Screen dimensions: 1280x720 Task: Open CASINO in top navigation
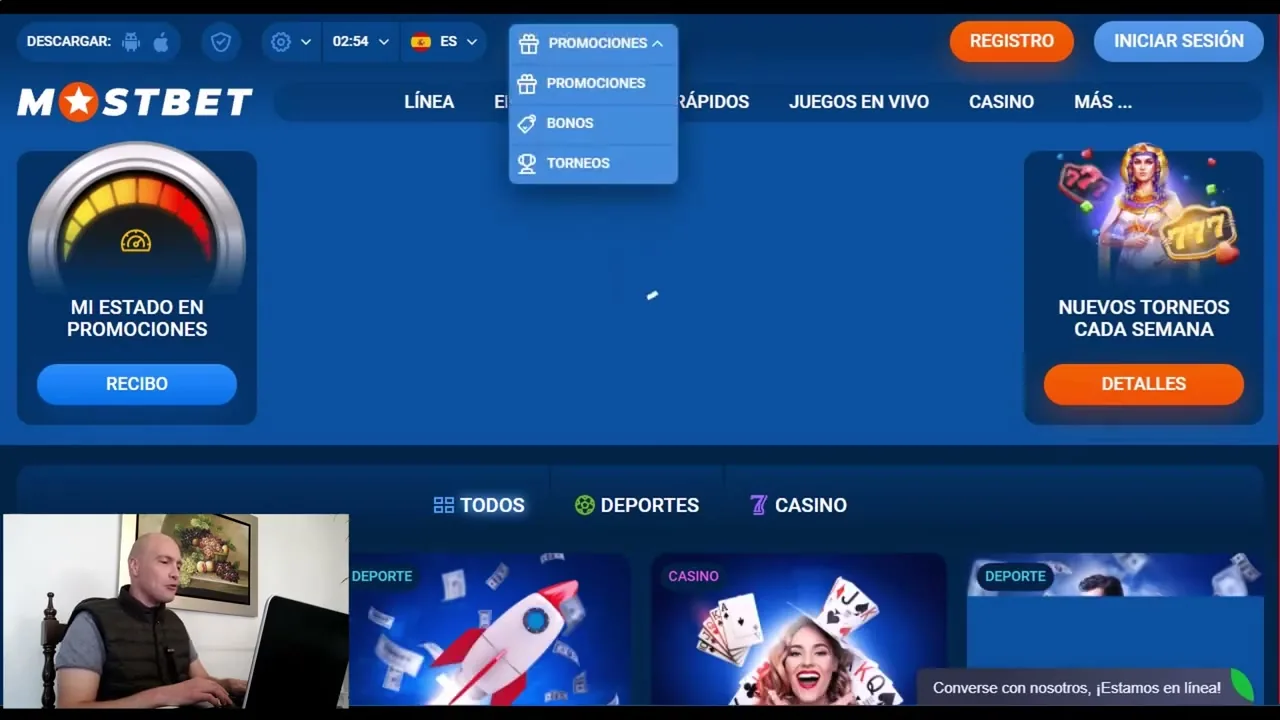coord(1001,102)
